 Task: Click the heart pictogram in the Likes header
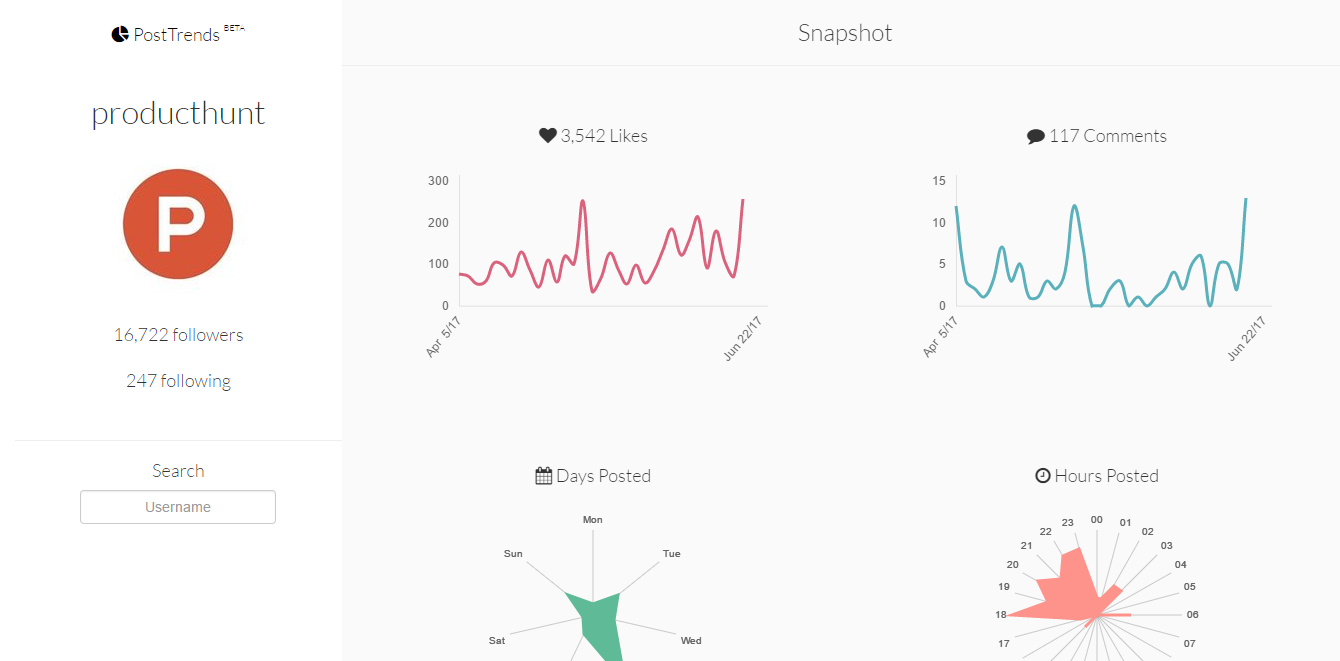546,134
